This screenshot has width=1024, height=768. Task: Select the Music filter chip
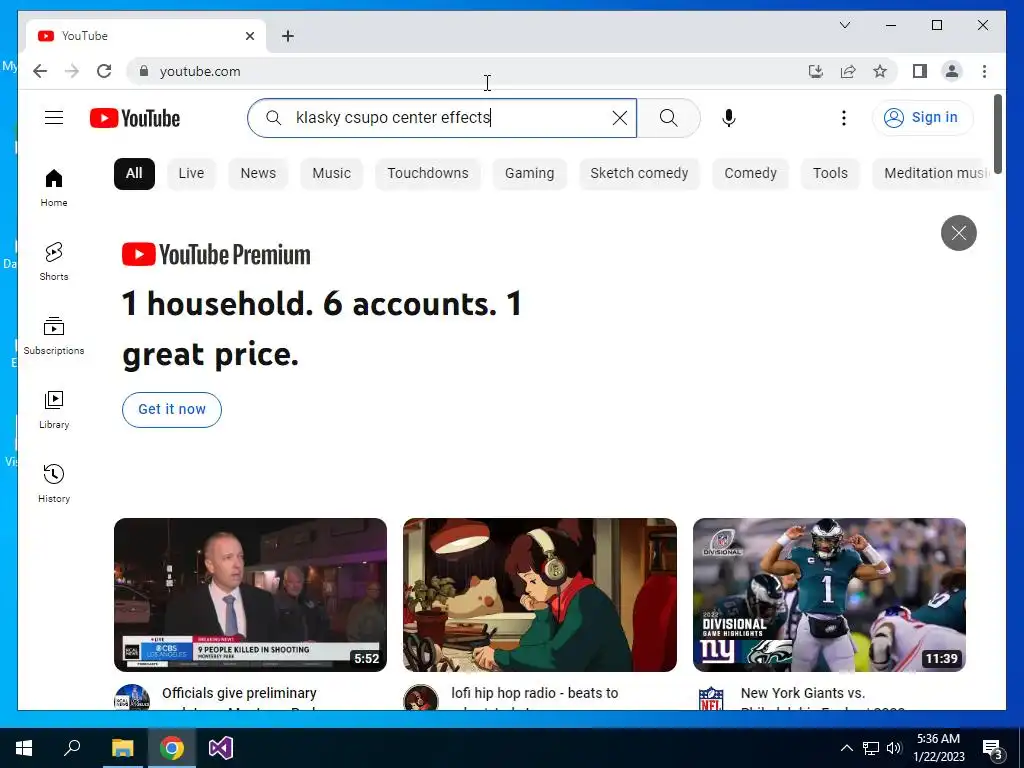[332, 174]
